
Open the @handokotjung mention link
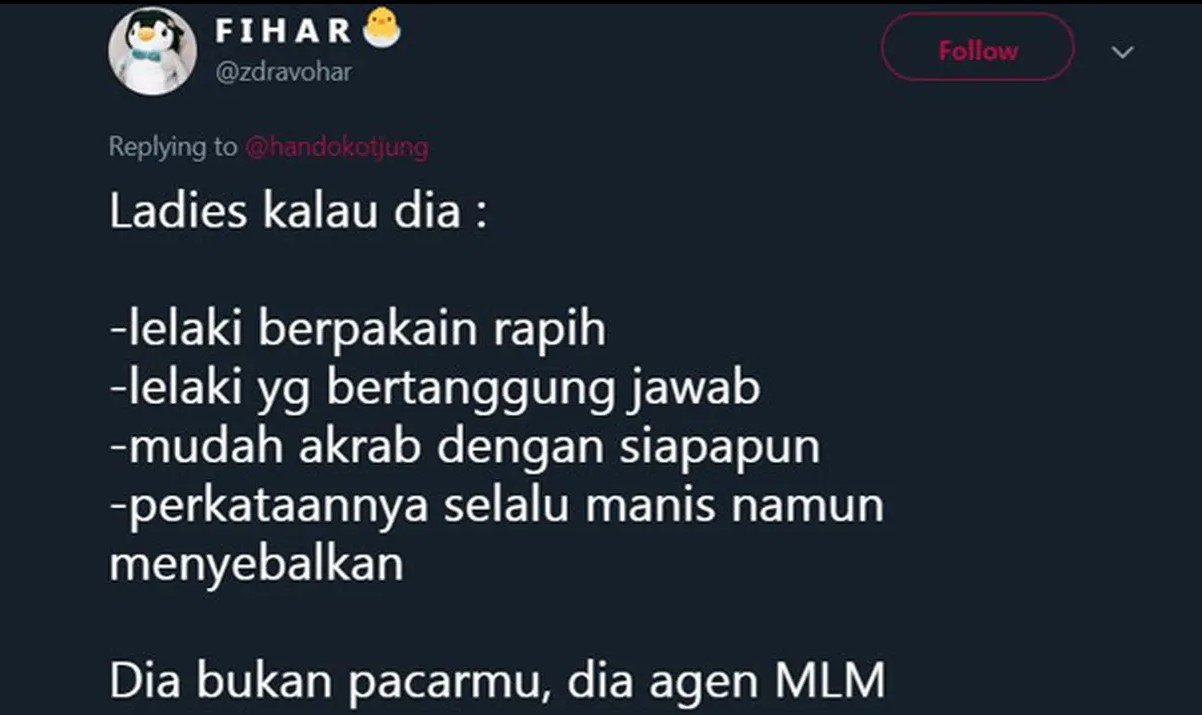pyautogui.click(x=336, y=147)
